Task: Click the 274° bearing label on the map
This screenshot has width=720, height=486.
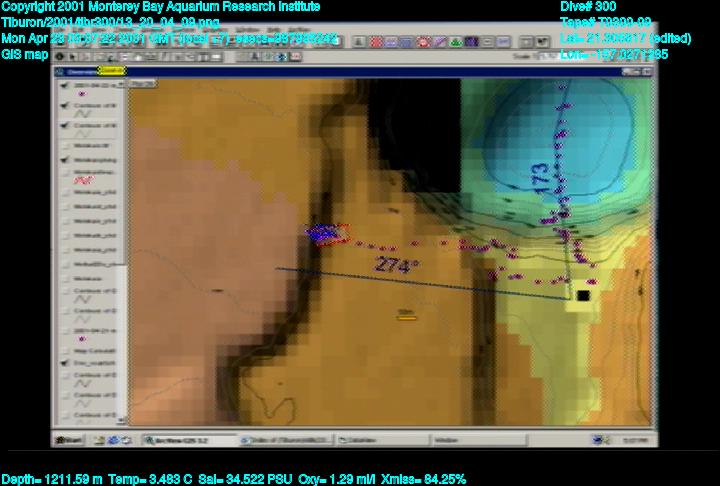Action: [396, 266]
